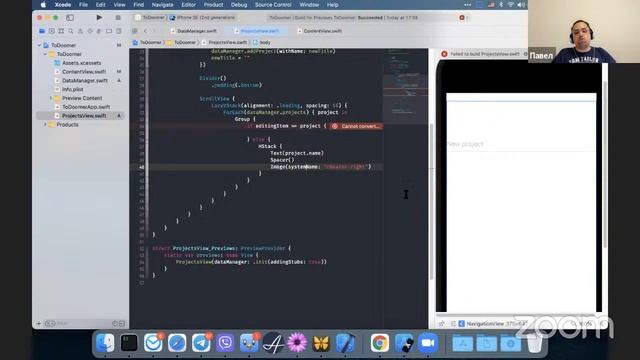Expand the Products folder
This screenshot has width=640, height=360.
click(x=45, y=125)
